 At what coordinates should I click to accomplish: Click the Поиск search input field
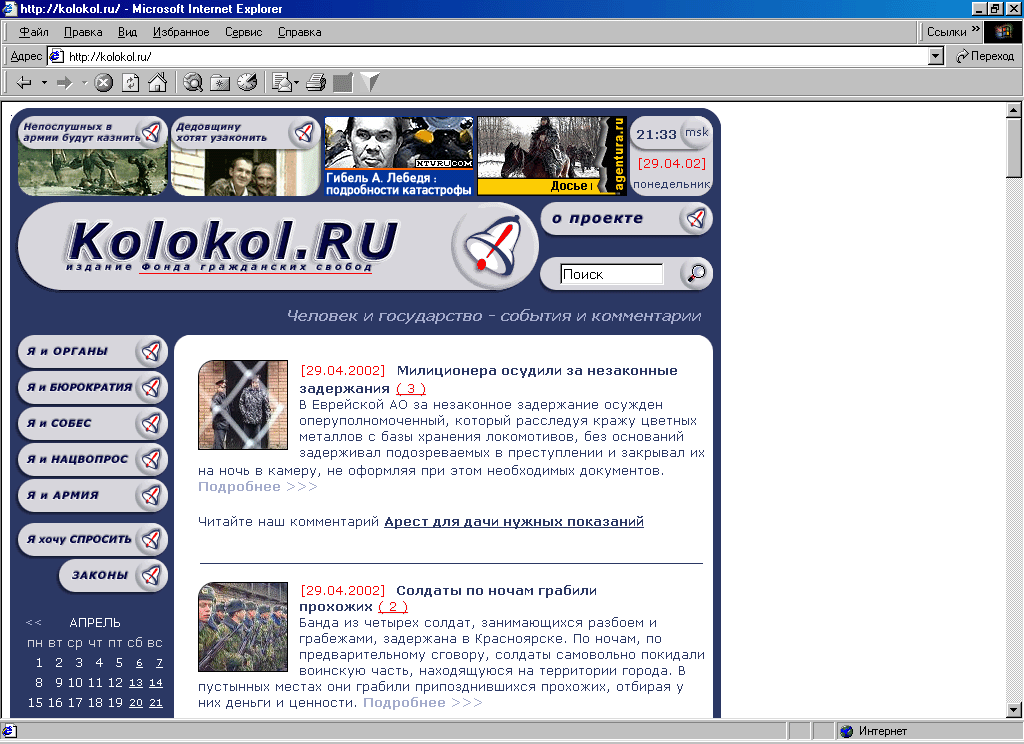pos(612,274)
